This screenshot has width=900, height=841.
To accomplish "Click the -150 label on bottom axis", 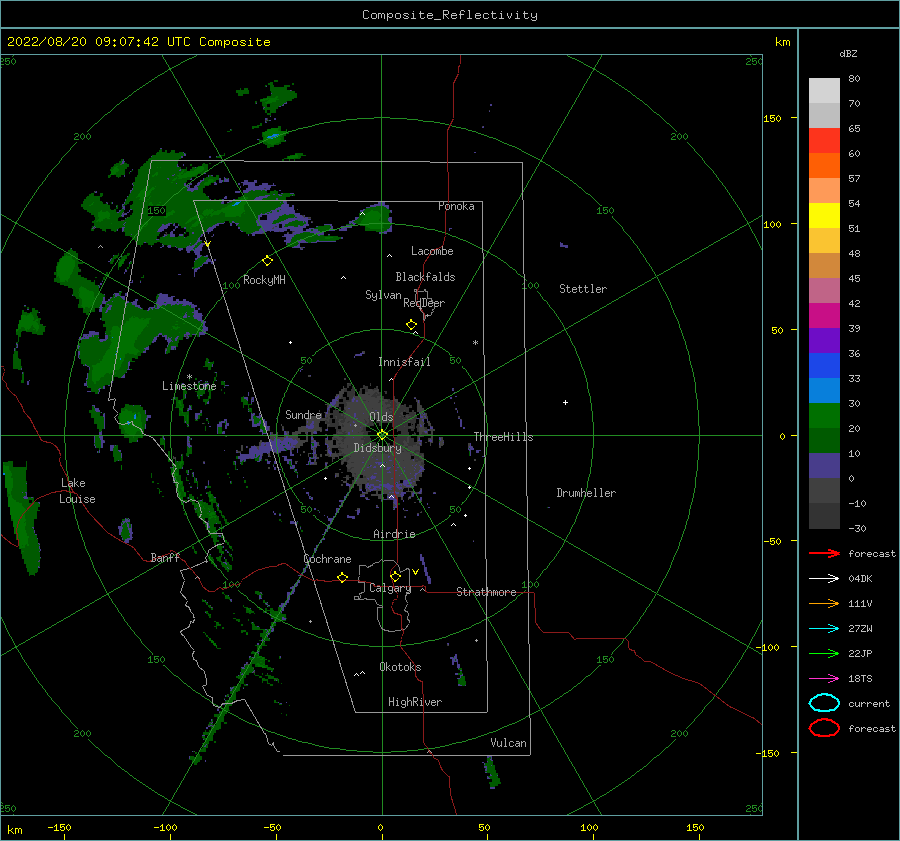I will point(59,827).
